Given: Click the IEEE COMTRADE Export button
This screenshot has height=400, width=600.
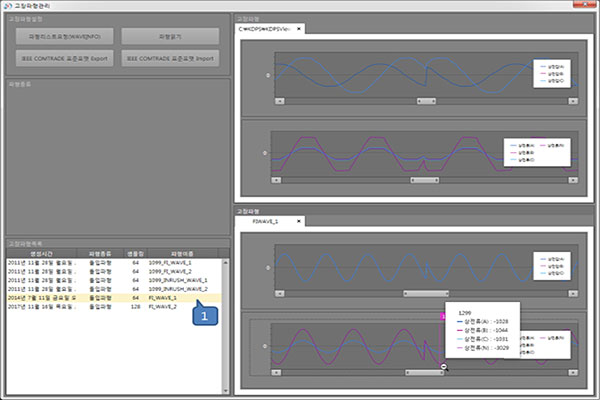Looking at the screenshot, I should coord(64,59).
